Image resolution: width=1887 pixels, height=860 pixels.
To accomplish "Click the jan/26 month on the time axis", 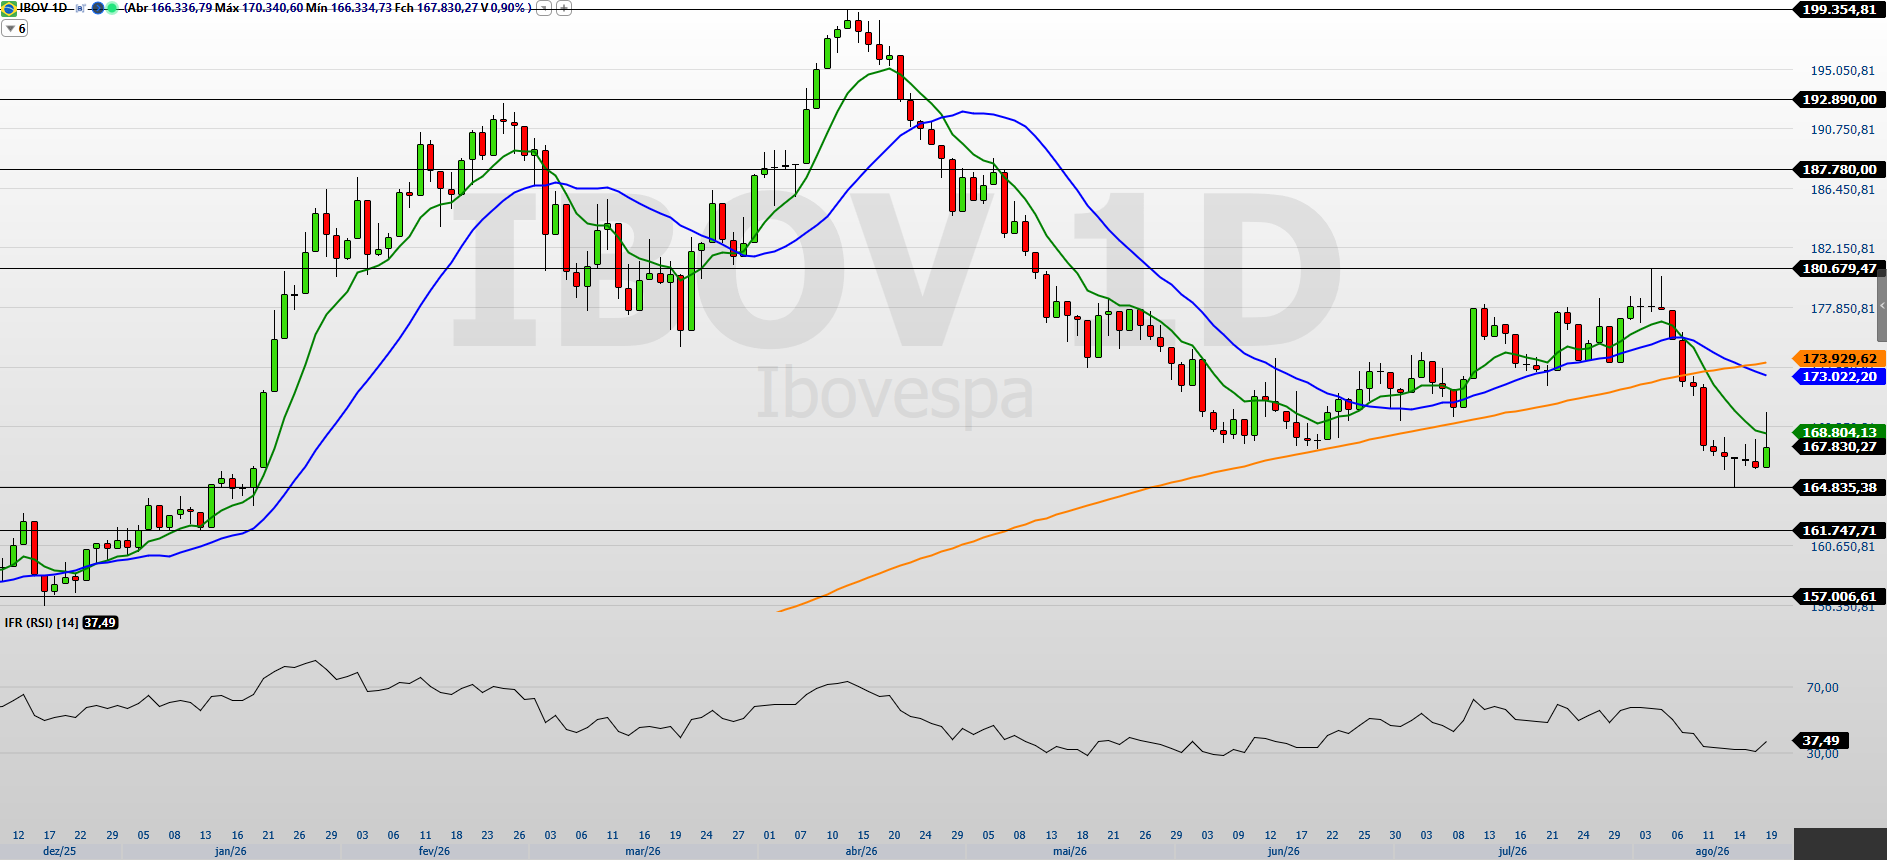I will point(231,852).
